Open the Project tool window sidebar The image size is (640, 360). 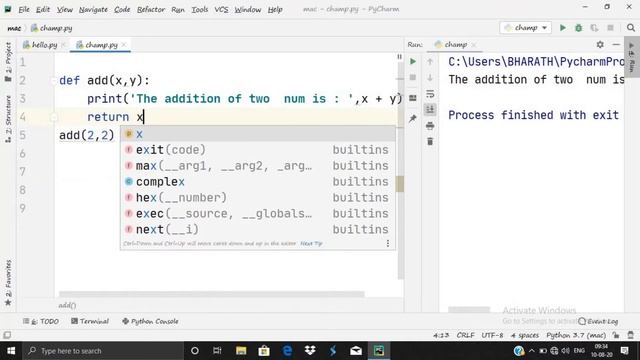click(x=8, y=62)
